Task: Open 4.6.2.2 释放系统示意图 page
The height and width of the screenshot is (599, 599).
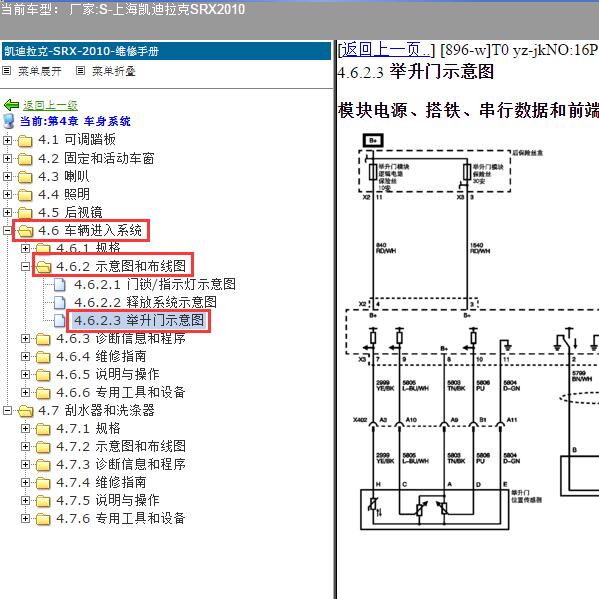Action: tap(145, 302)
